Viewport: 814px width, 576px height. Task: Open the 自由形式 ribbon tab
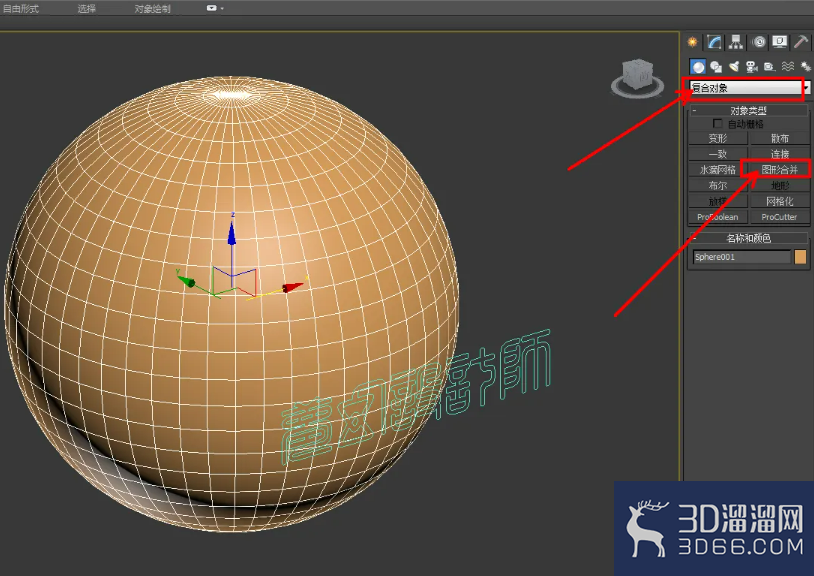21,9
